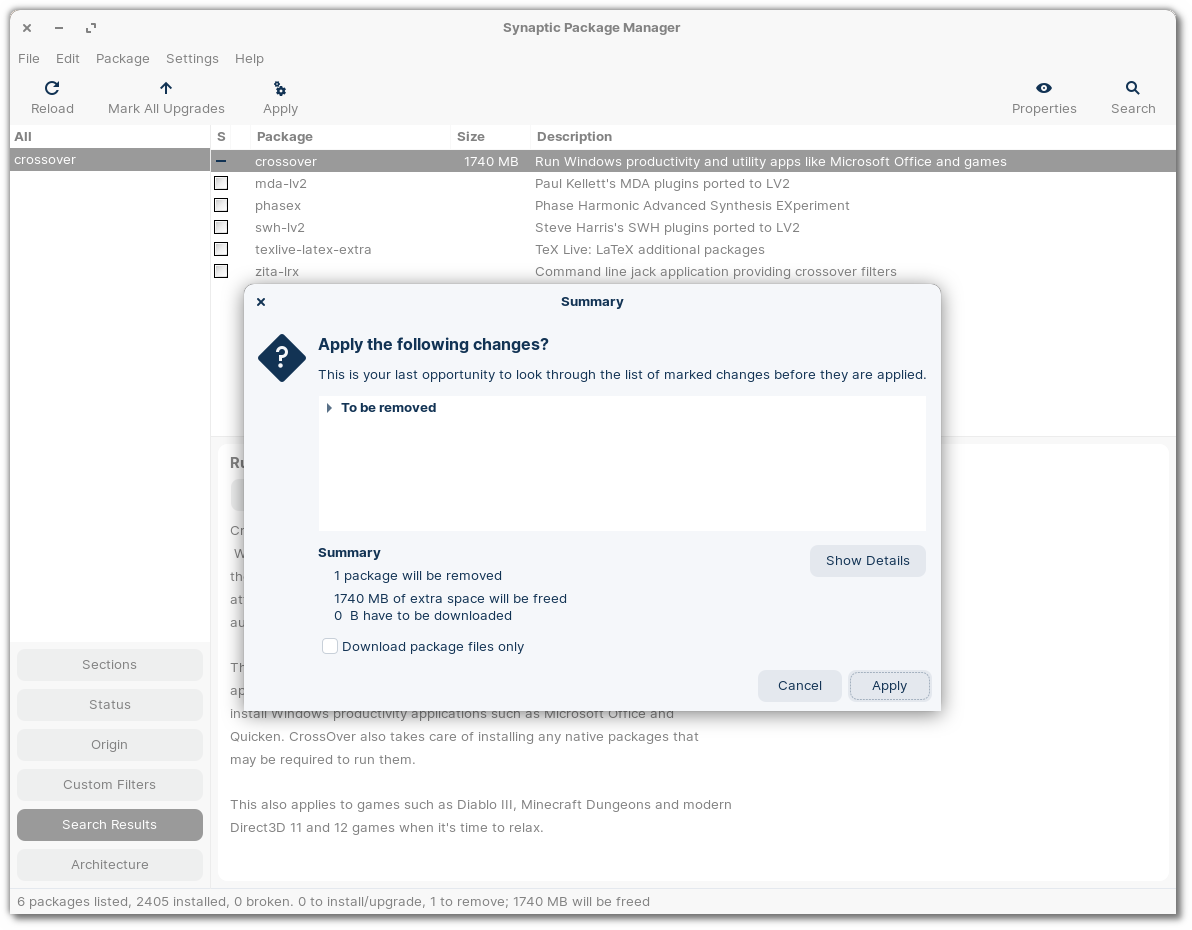Select the zita-lrx package name
This screenshot has height=930, width=1192.
(277, 271)
